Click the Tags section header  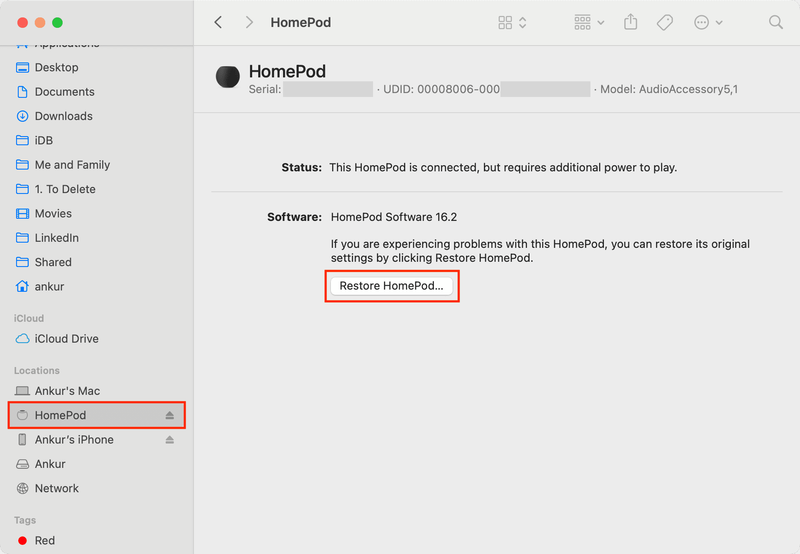25,520
